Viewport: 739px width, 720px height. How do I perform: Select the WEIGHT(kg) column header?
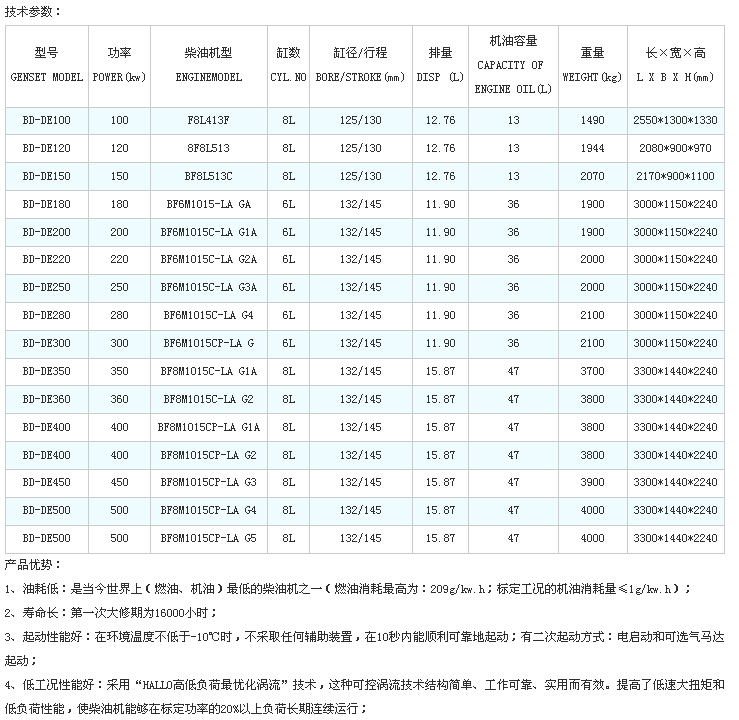click(592, 64)
